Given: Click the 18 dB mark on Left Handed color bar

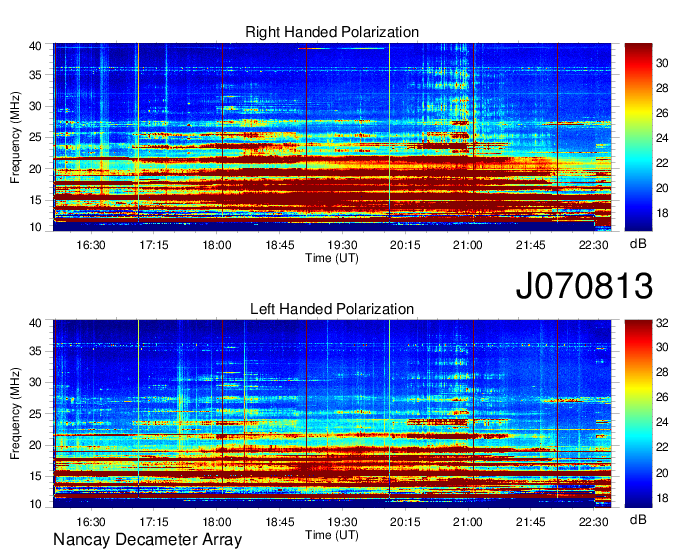Looking at the screenshot, I should [x=662, y=498].
